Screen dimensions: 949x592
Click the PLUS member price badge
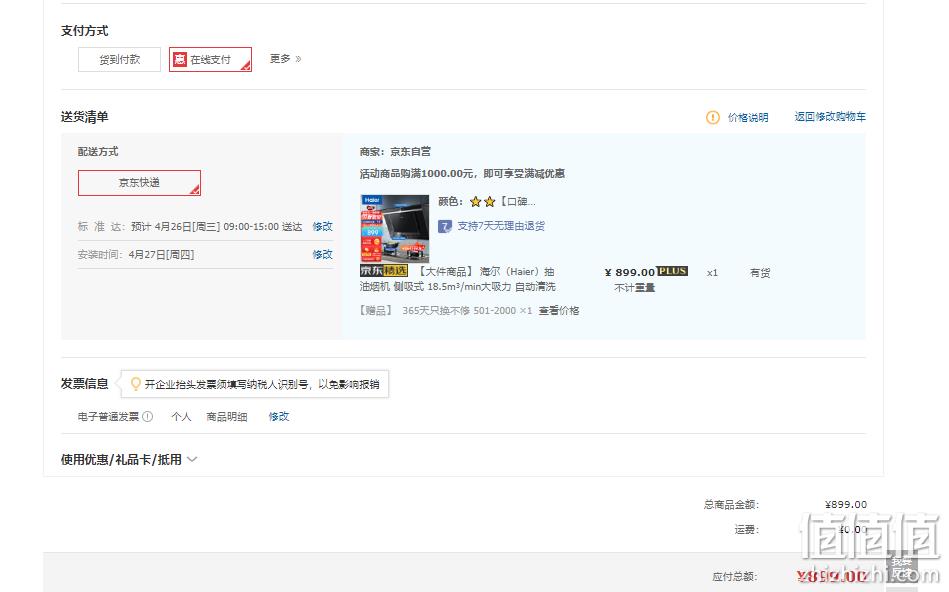pyautogui.click(x=672, y=271)
